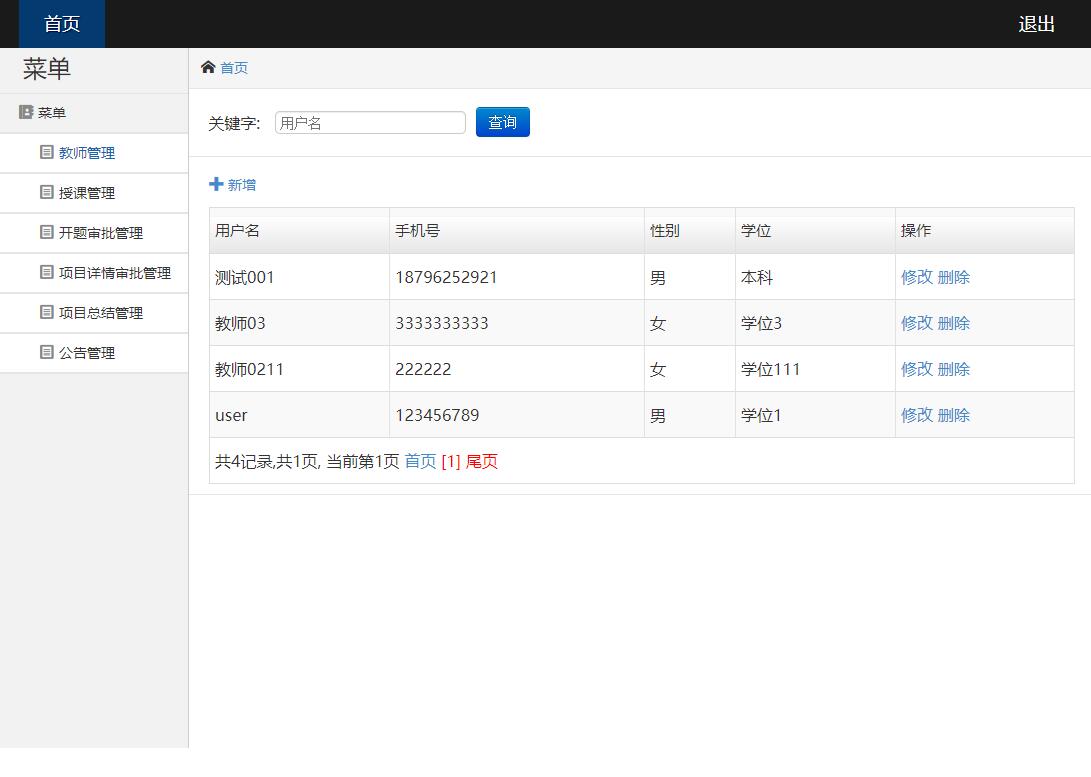Click the icon beside 项目总结管理
1091x777 pixels.
point(47,312)
